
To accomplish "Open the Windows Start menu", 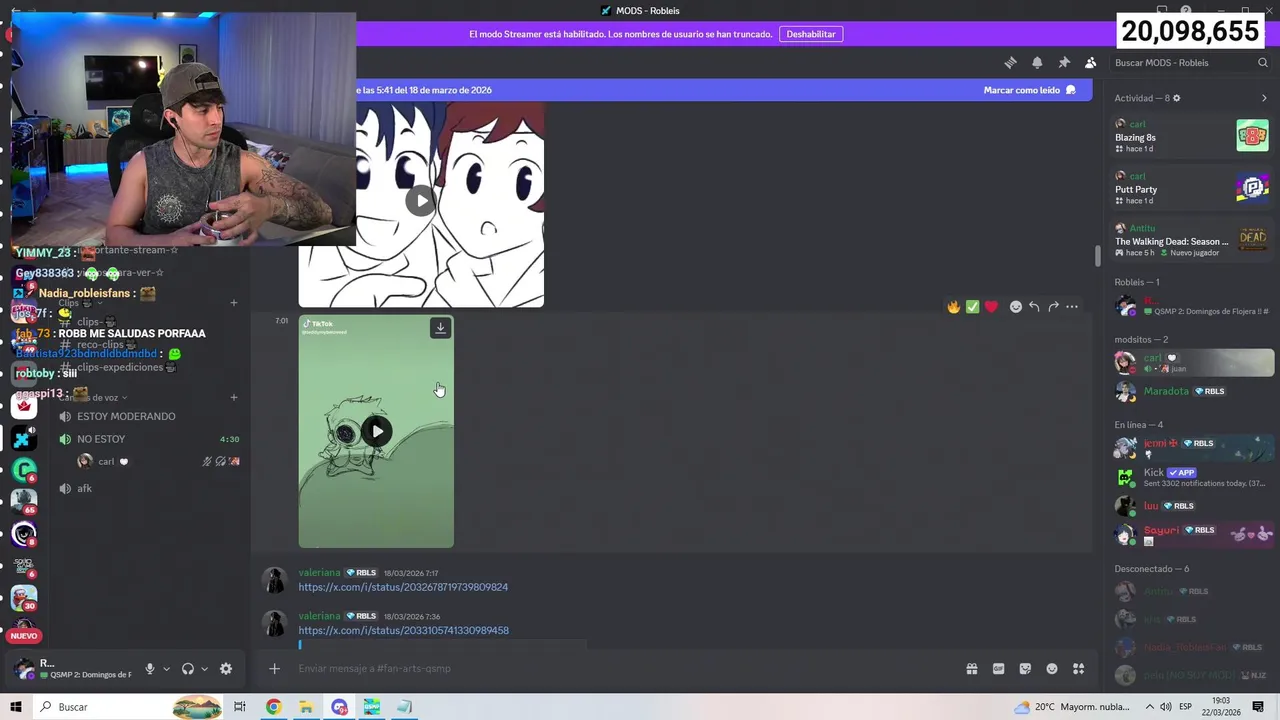I will [16, 707].
